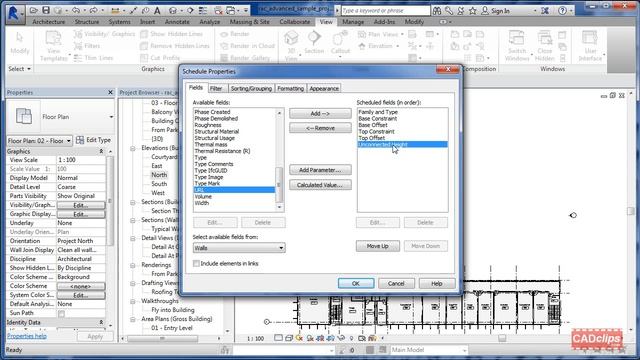Collapse the Graphics properties section
Viewport: 640px width, 360px height.
[x=101, y=151]
